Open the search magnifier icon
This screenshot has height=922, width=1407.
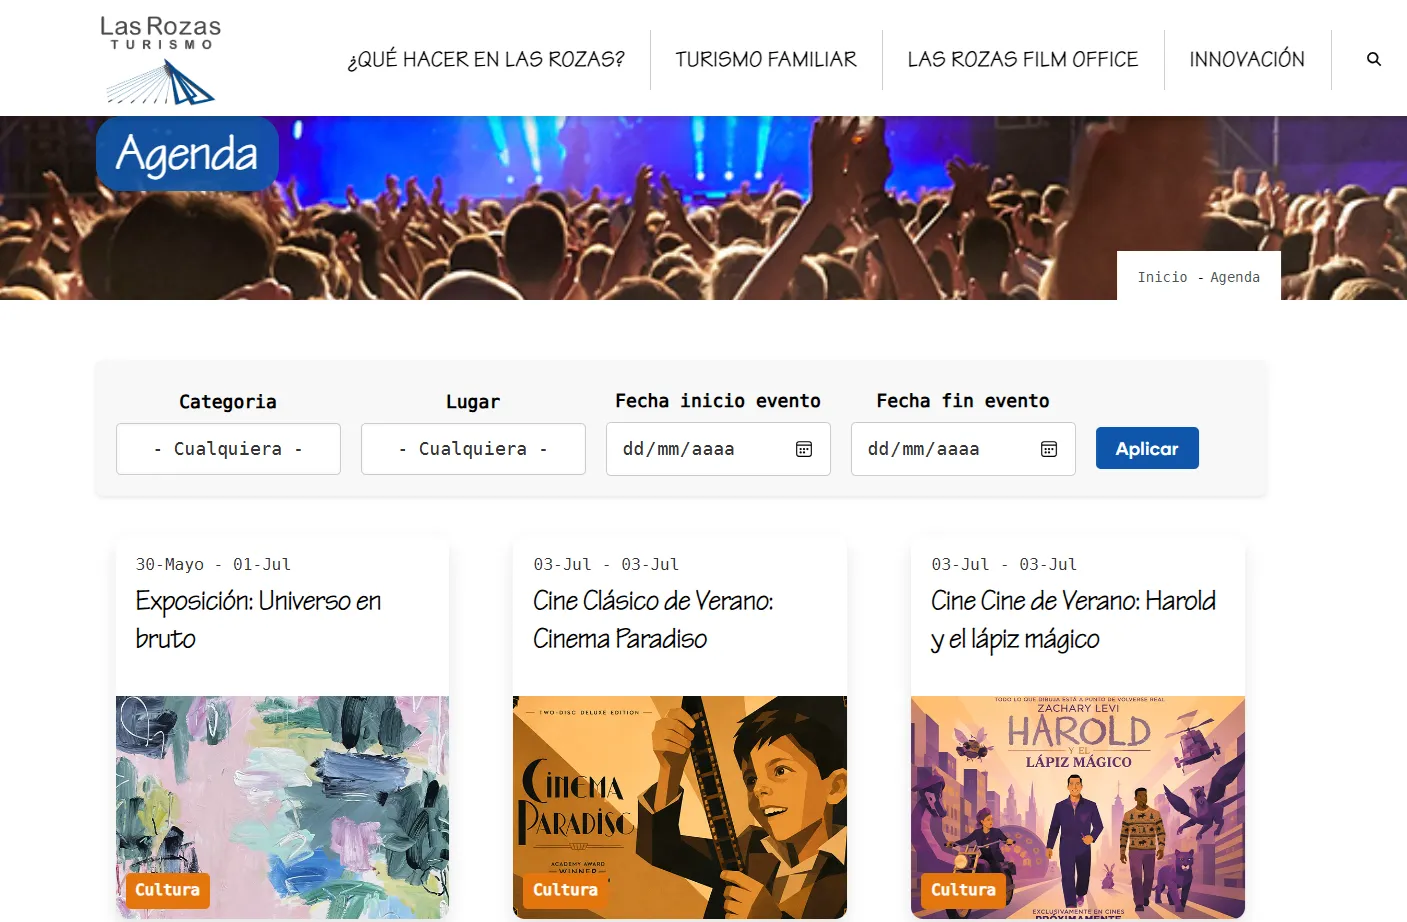[1374, 60]
